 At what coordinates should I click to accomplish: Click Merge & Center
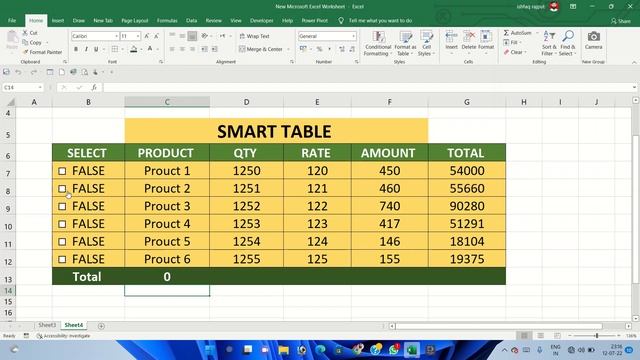tap(261, 49)
